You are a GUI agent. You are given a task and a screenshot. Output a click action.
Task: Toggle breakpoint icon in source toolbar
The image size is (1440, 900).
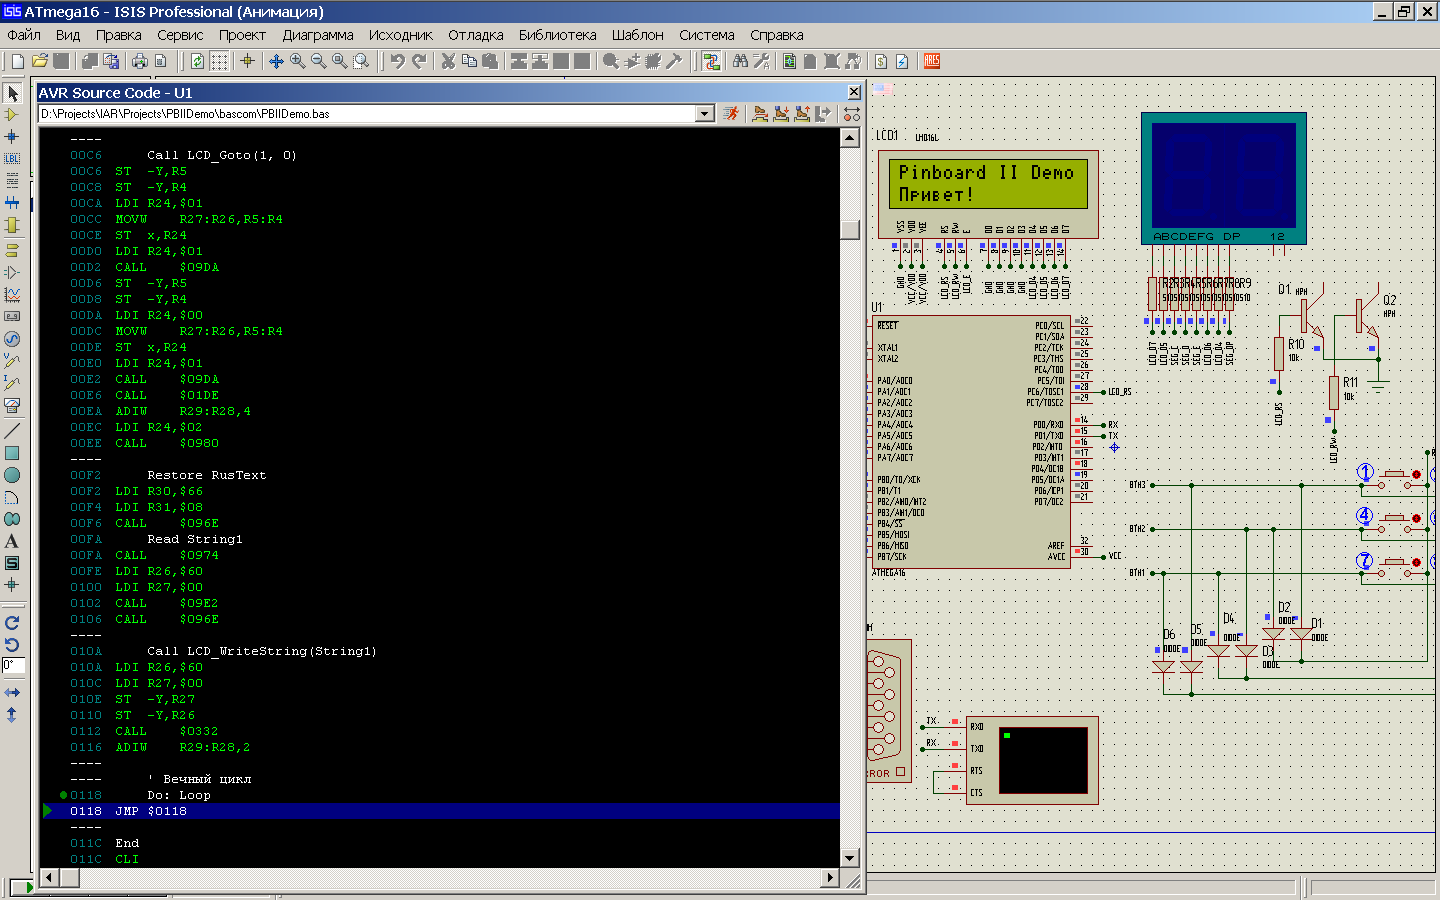(851, 114)
